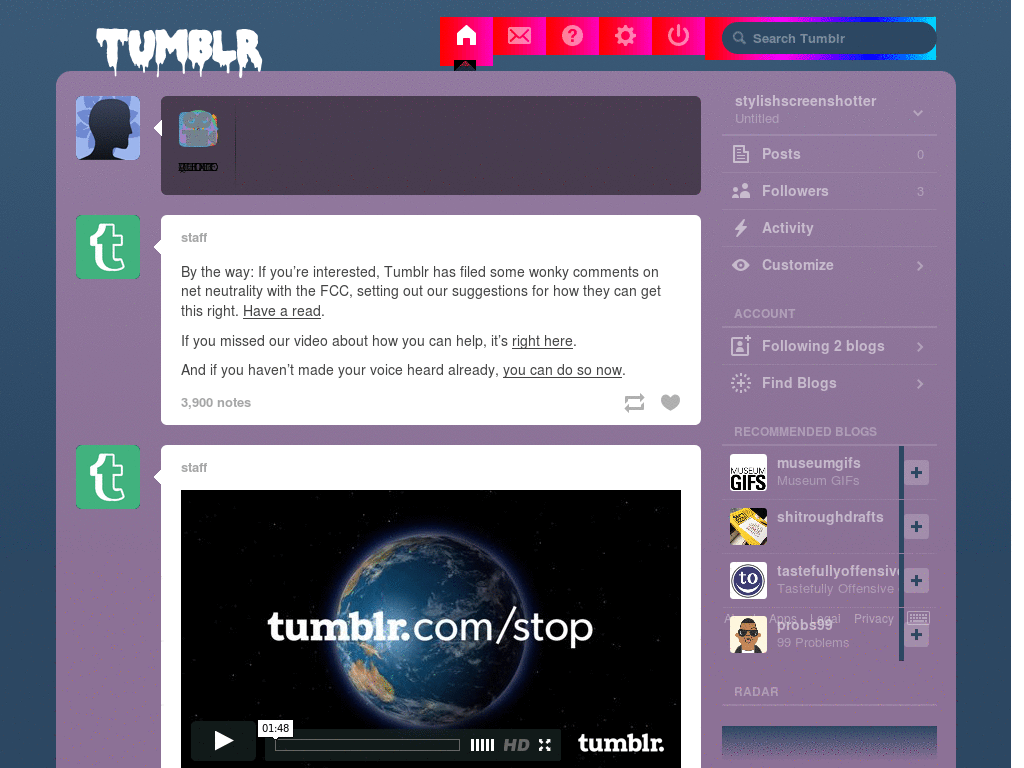Screen dimensions: 1024x768
Task: Open Posts in sidebar
Action: [x=829, y=154]
